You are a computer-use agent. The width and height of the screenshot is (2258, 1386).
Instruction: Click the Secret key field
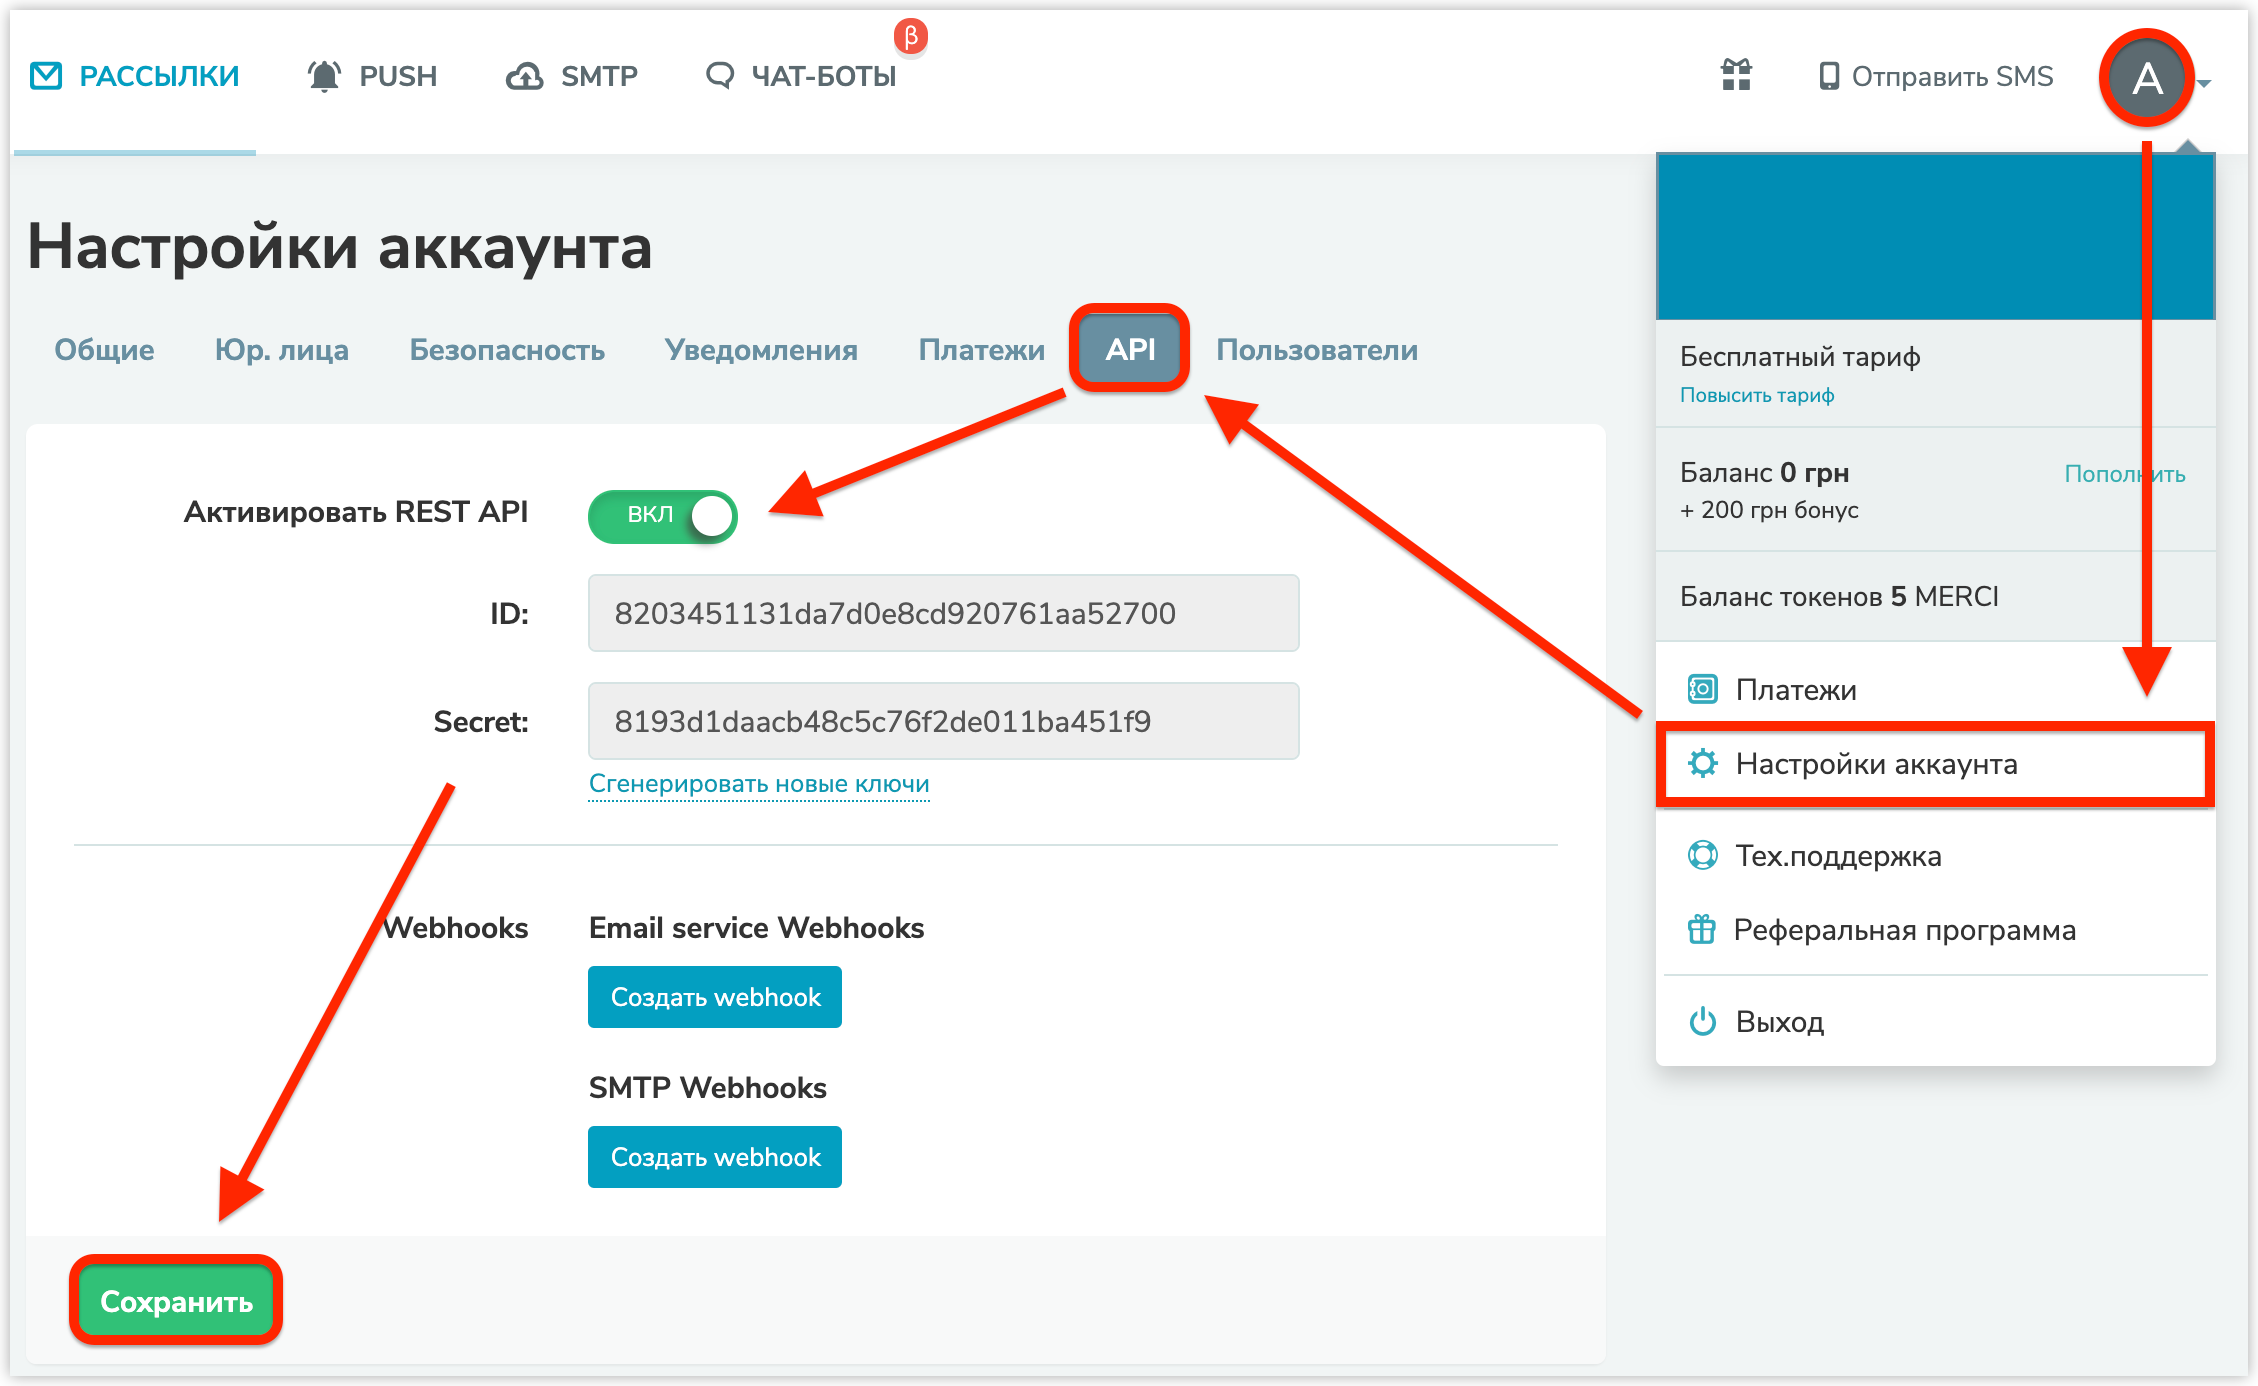943,721
